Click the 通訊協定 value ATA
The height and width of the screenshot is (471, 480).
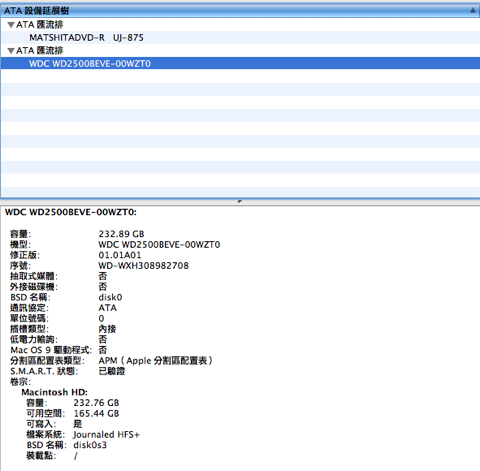108,308
